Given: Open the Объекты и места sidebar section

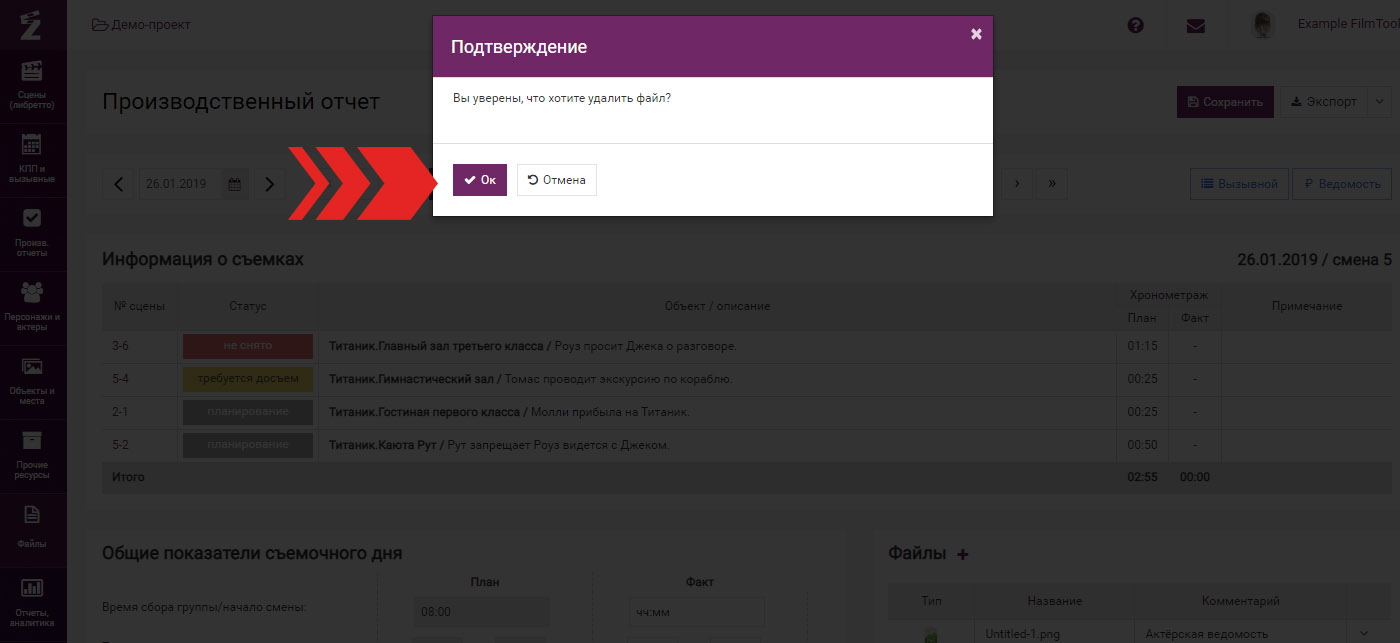Looking at the screenshot, I should [33, 381].
